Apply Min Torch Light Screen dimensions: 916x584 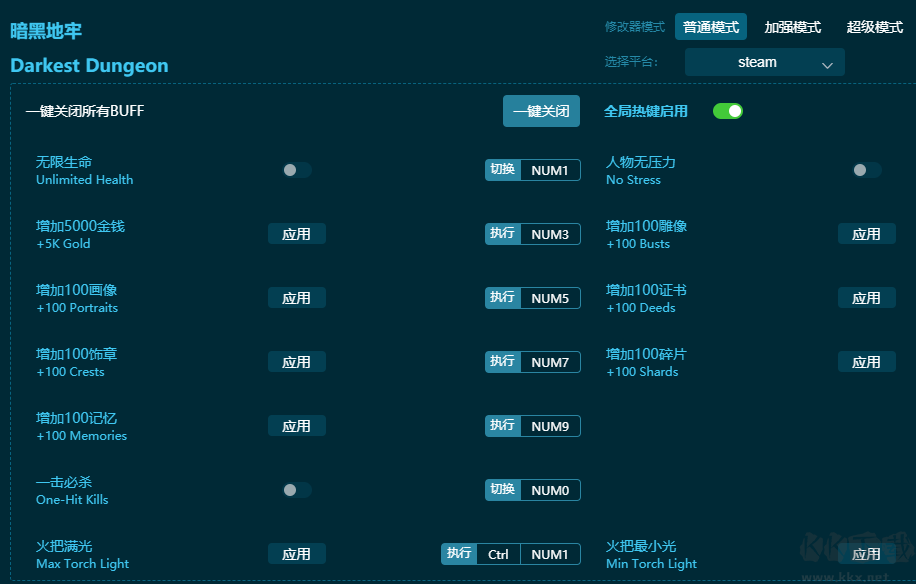(x=866, y=553)
